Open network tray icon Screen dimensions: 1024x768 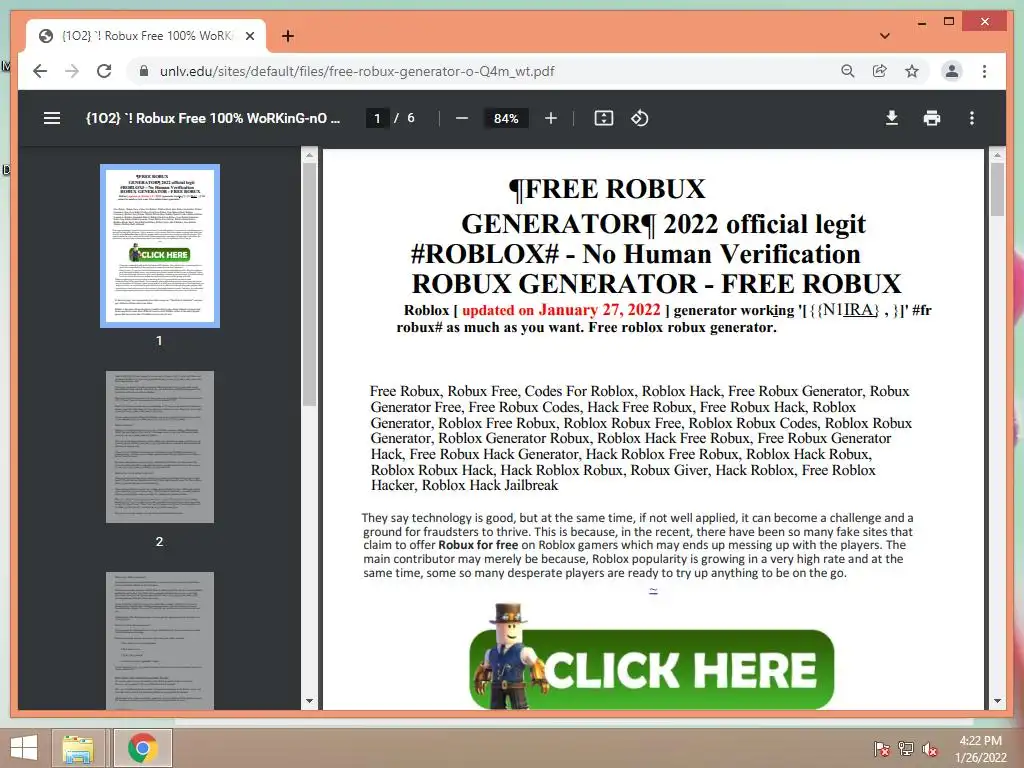[x=906, y=748]
